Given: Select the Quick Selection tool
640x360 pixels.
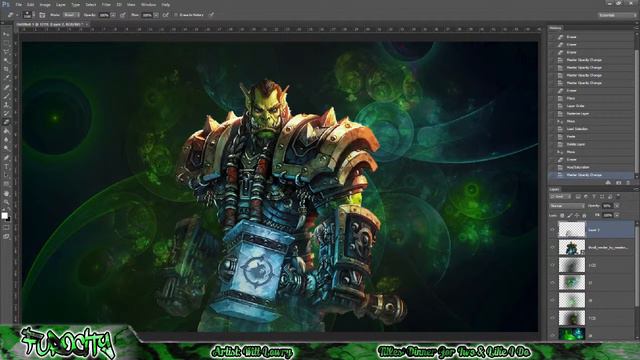Looking at the screenshot, I should click(x=6, y=60).
